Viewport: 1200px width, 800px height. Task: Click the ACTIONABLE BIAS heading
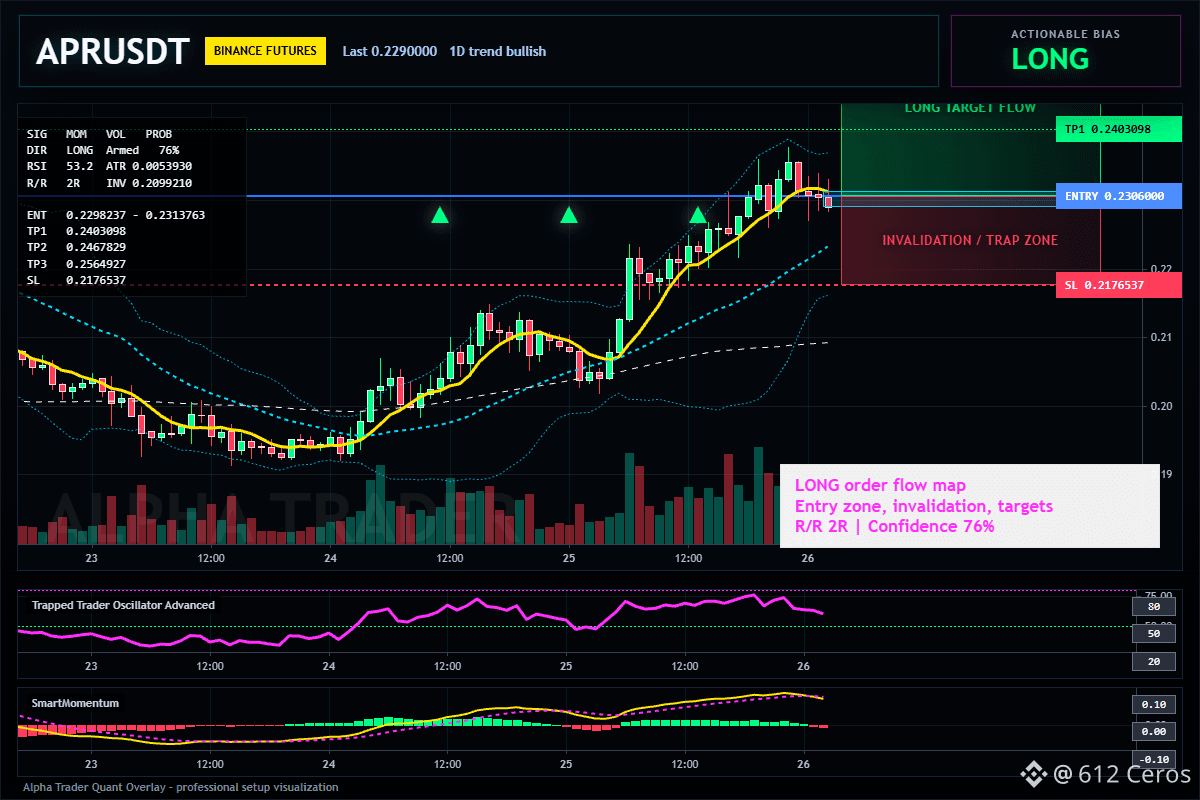click(1065, 34)
